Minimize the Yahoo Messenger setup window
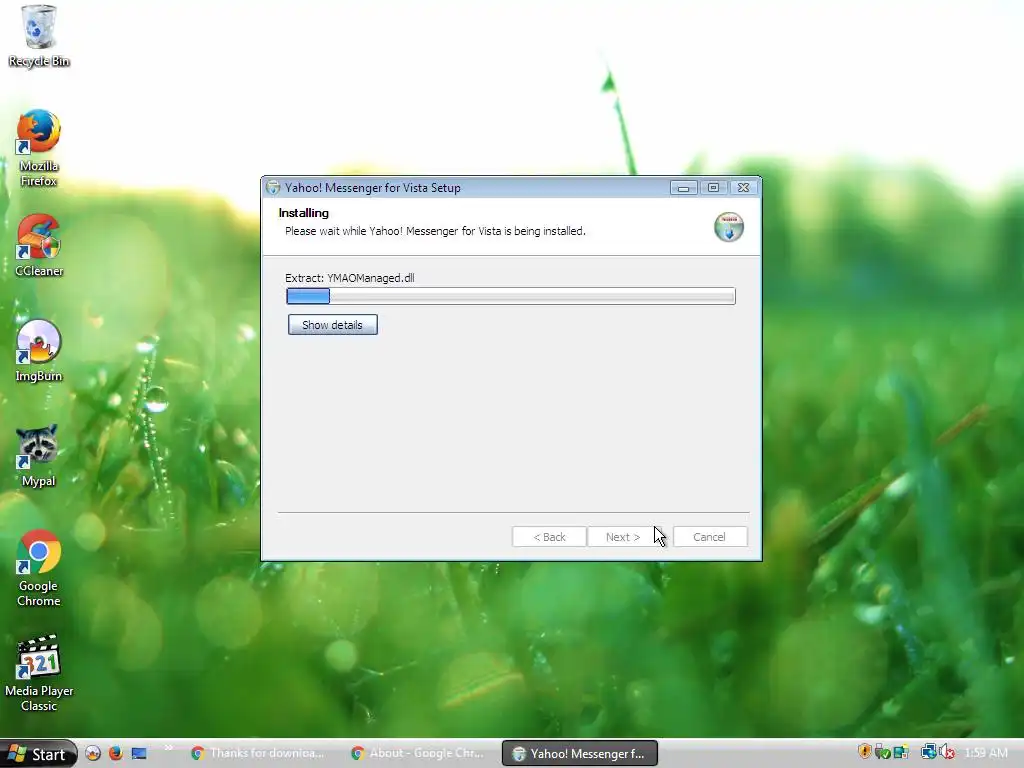Viewport: 1024px width, 768px height. point(683,187)
